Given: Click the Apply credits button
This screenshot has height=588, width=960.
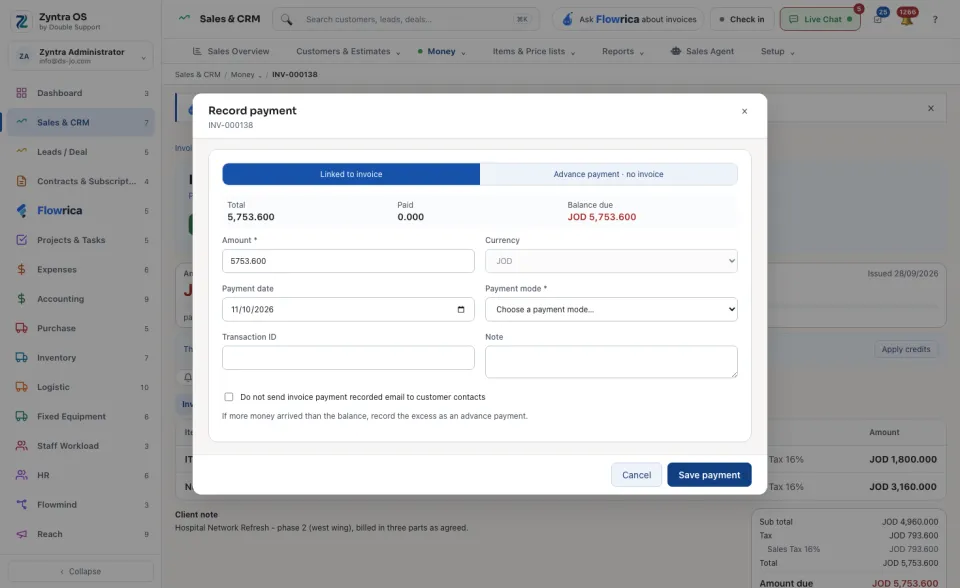Looking at the screenshot, I should click(x=906, y=349).
